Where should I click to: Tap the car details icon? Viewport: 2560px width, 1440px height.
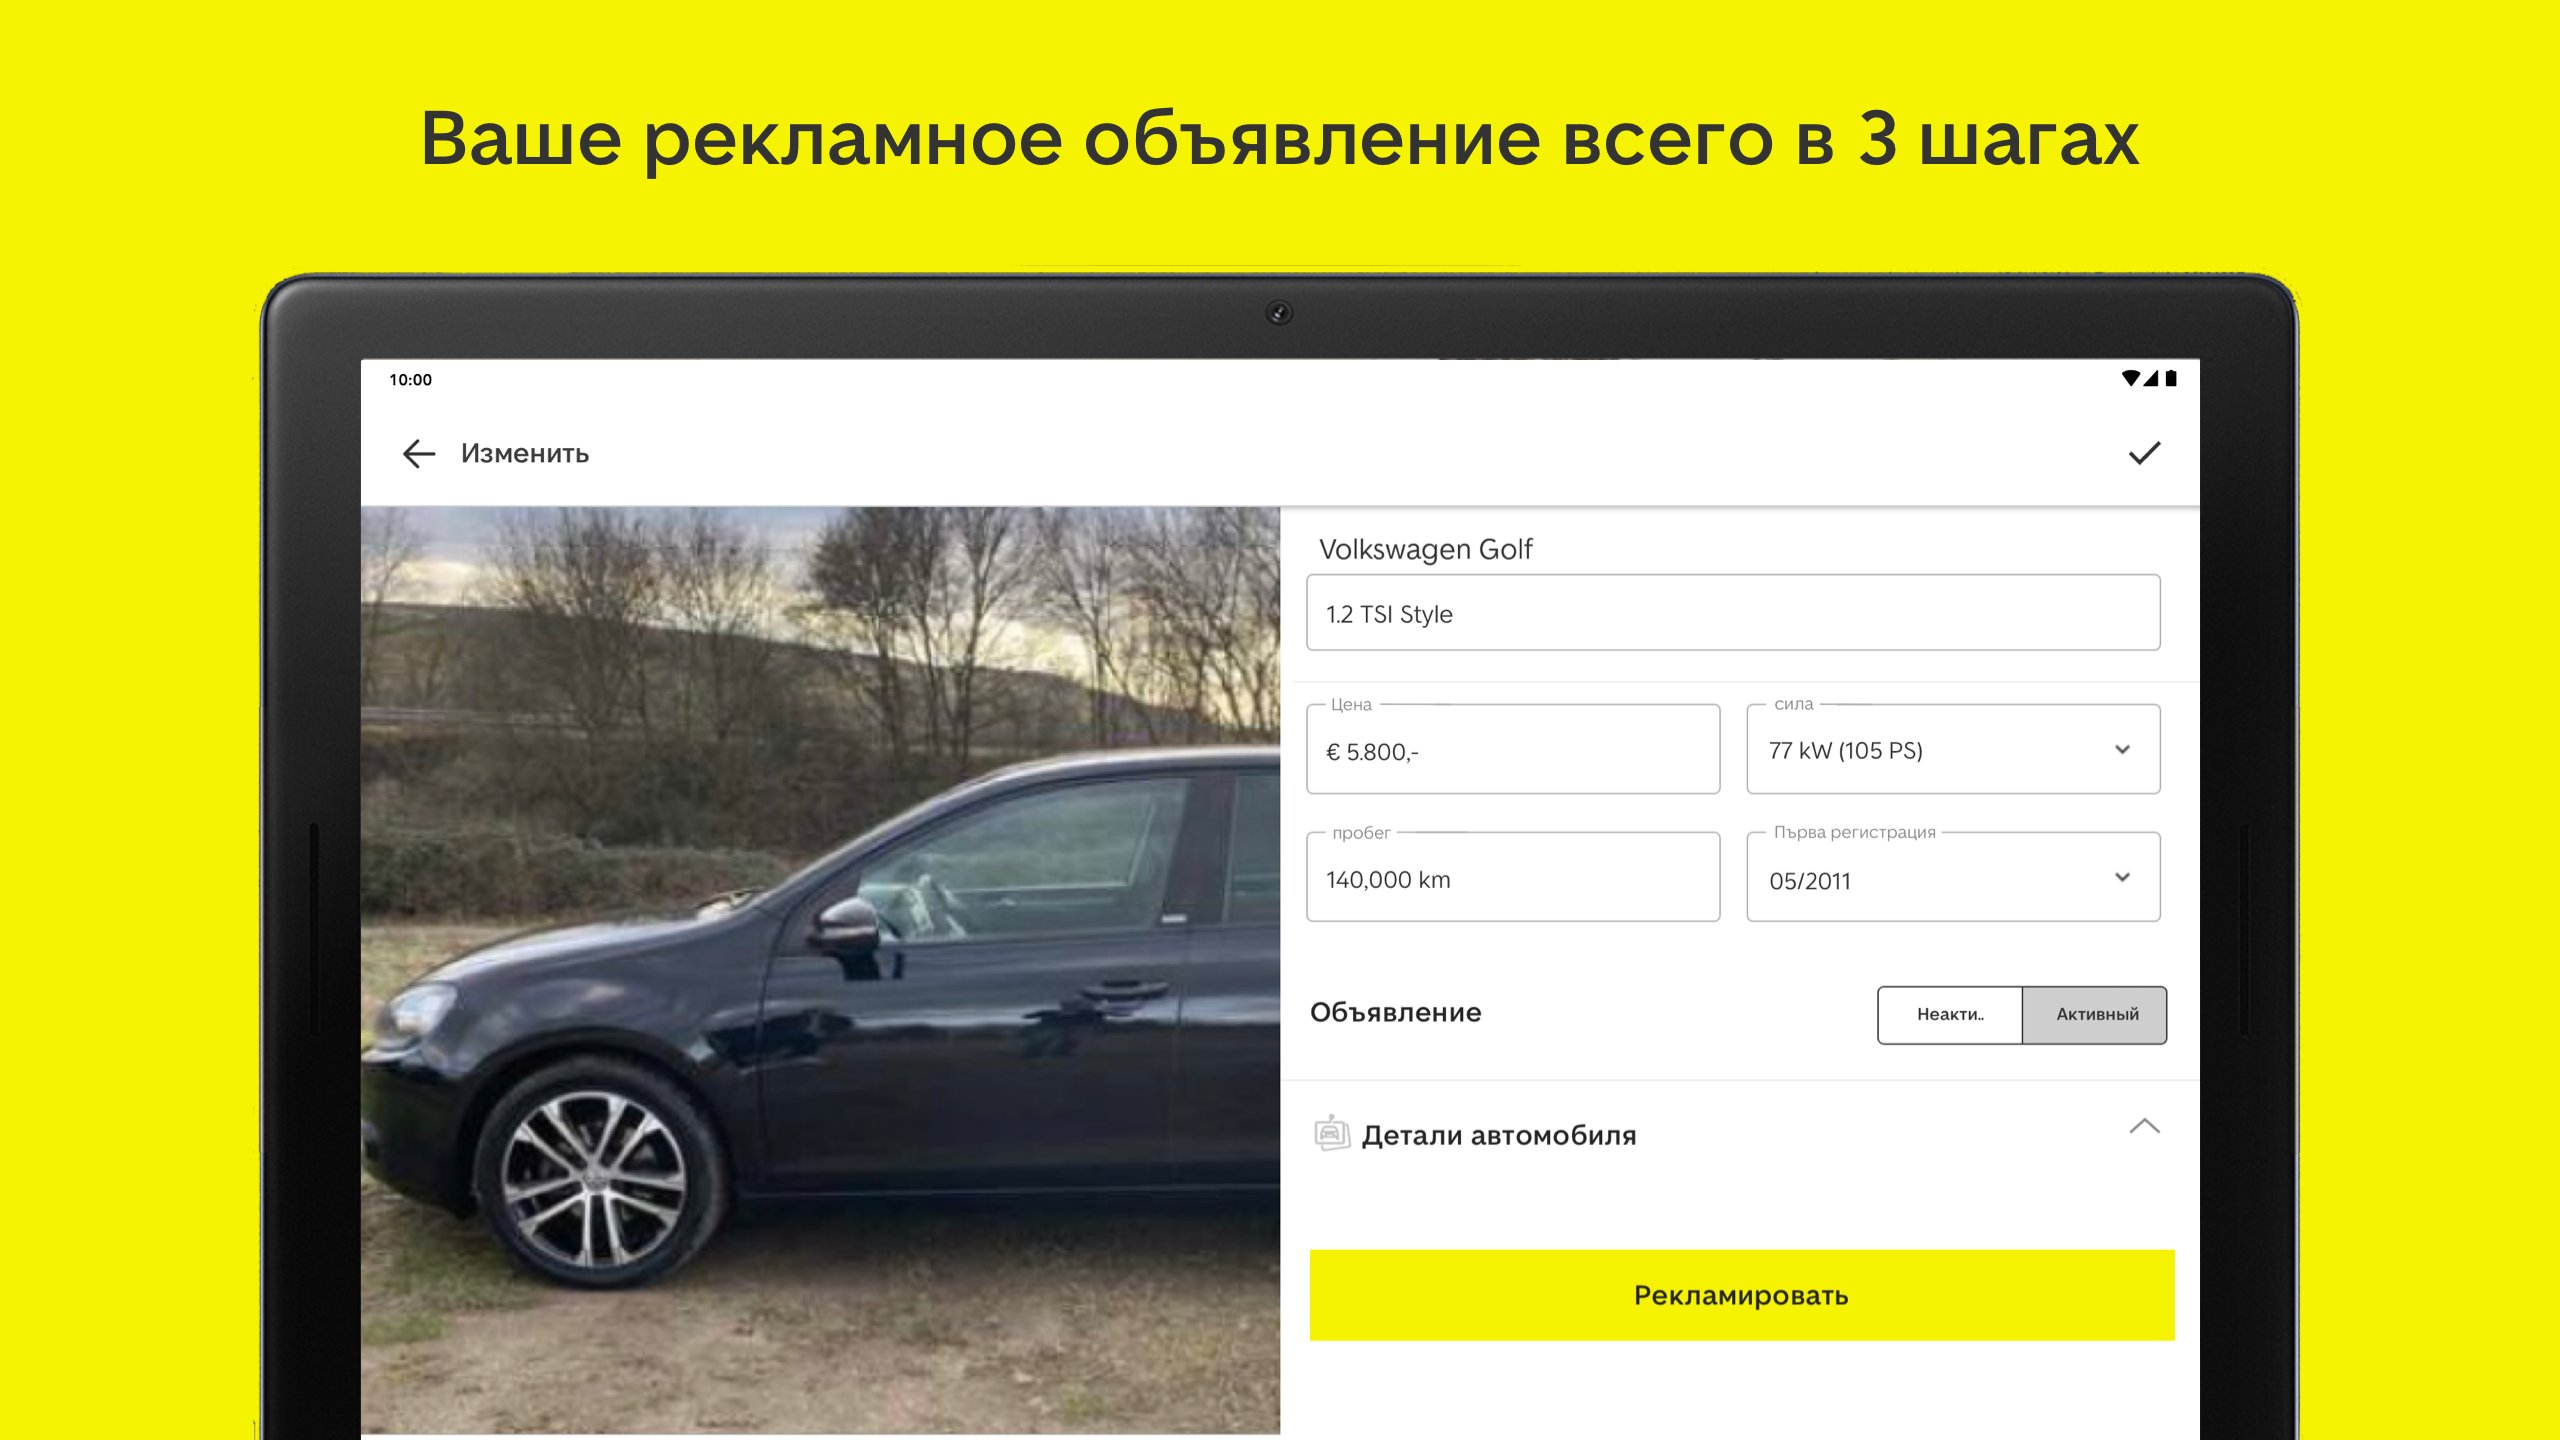pyautogui.click(x=1332, y=1134)
